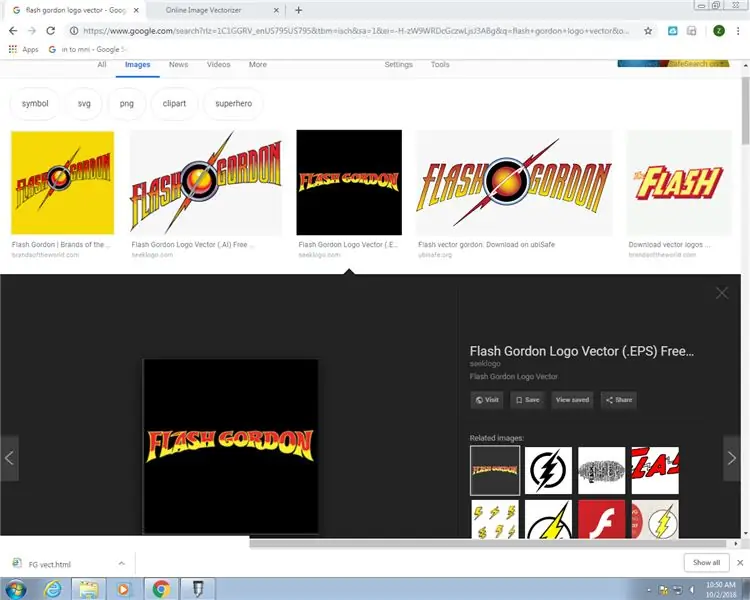This screenshot has width=750, height=600.
Task: Click the address bar URL field
Action: coord(356,31)
